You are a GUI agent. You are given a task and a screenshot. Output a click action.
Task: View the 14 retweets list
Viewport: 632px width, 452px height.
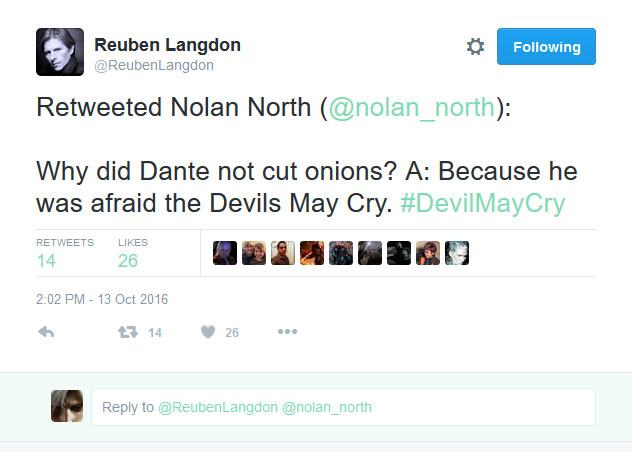tap(46, 260)
